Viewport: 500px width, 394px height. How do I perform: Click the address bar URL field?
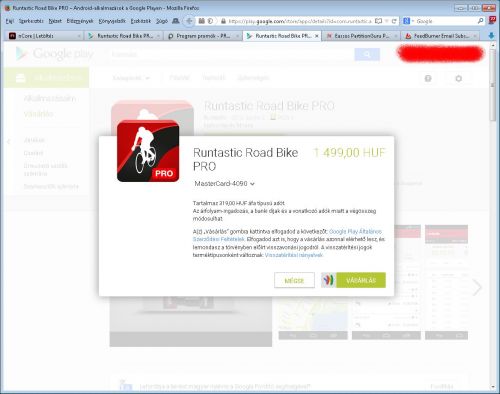point(299,21)
